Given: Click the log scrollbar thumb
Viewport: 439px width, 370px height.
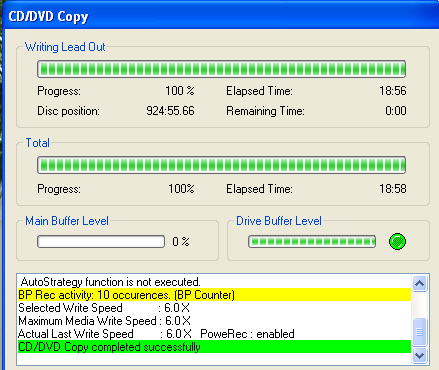Looking at the screenshot, I should pos(419,332).
